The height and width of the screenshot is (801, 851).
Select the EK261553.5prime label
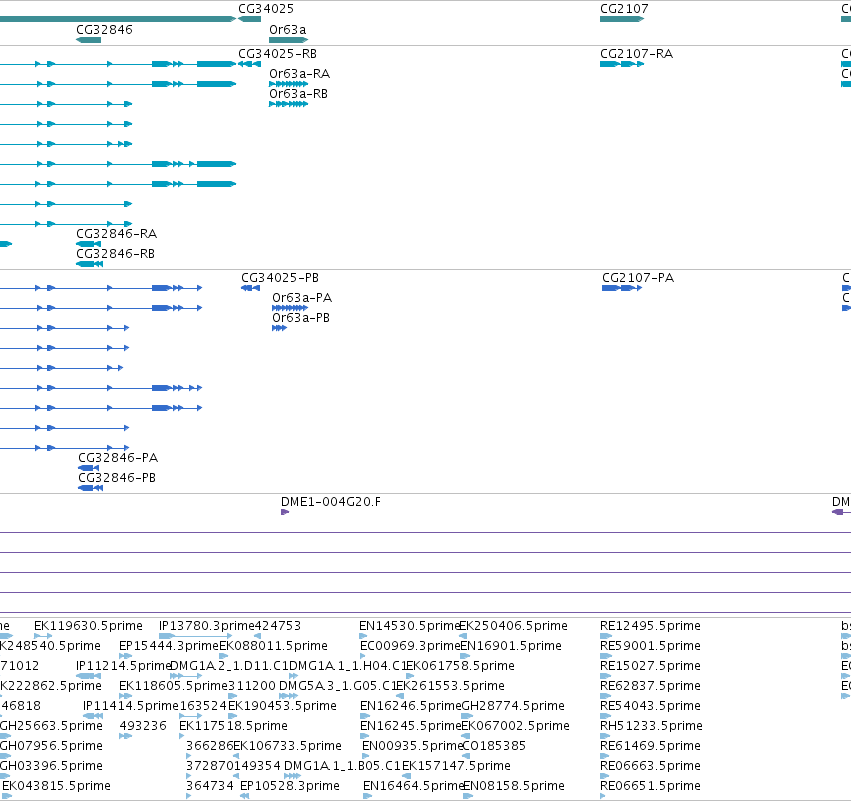[x=450, y=686]
